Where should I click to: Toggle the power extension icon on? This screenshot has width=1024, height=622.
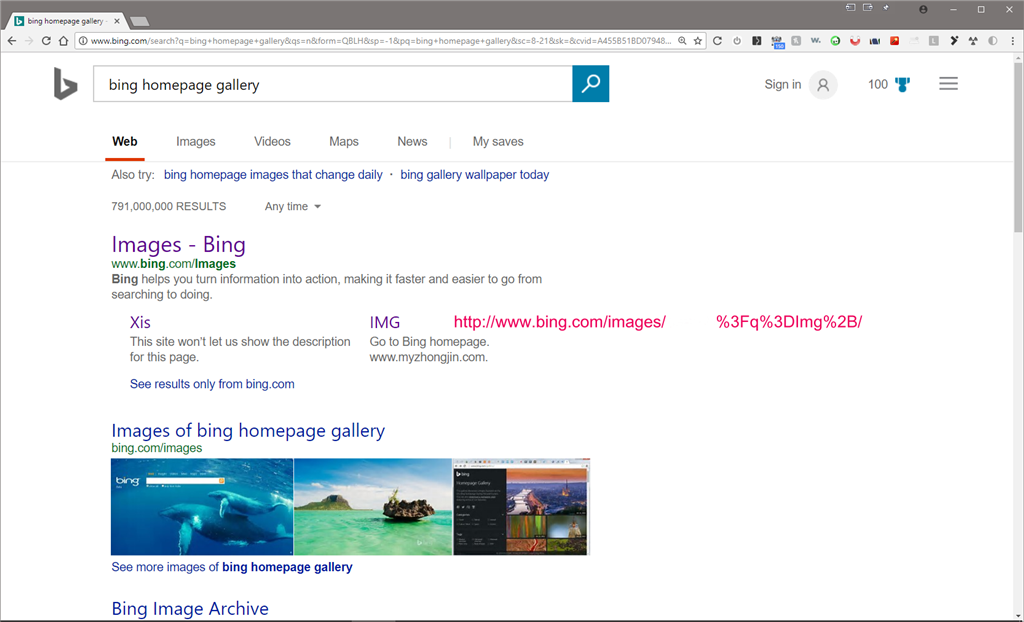(x=737, y=41)
